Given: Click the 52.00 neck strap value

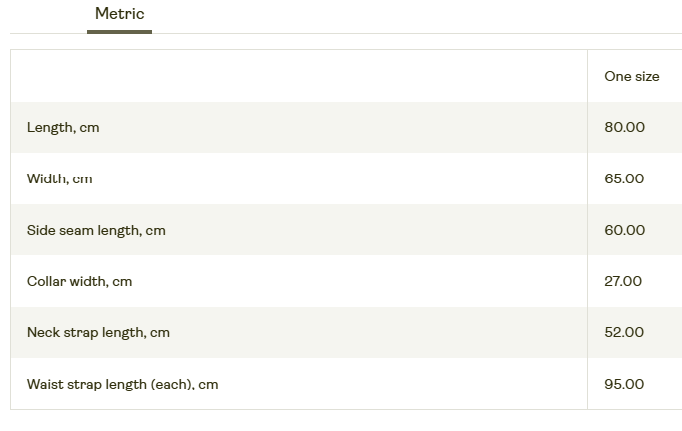Looking at the screenshot, I should [624, 333].
